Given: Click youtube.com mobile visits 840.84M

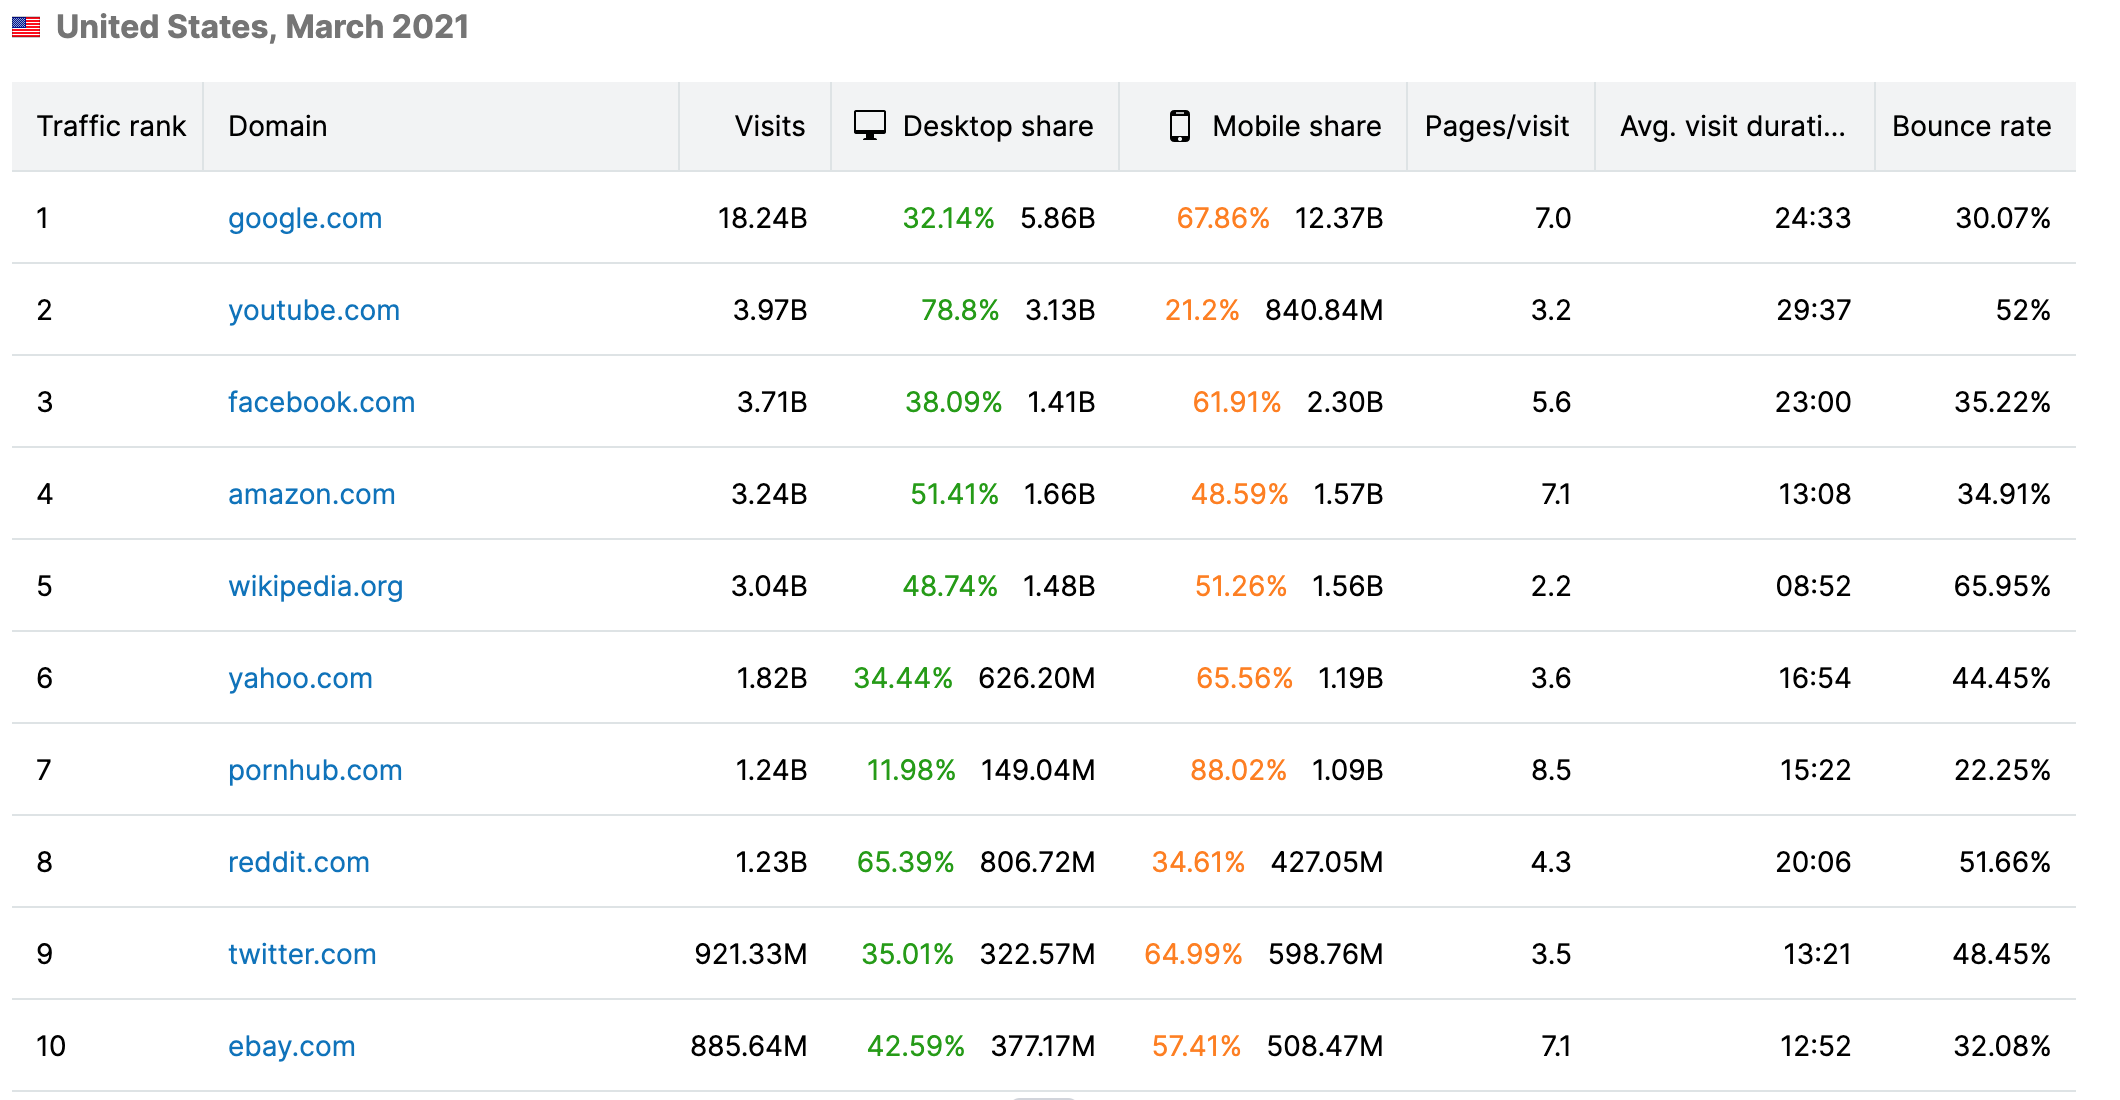Looking at the screenshot, I should pyautogui.click(x=1324, y=310).
